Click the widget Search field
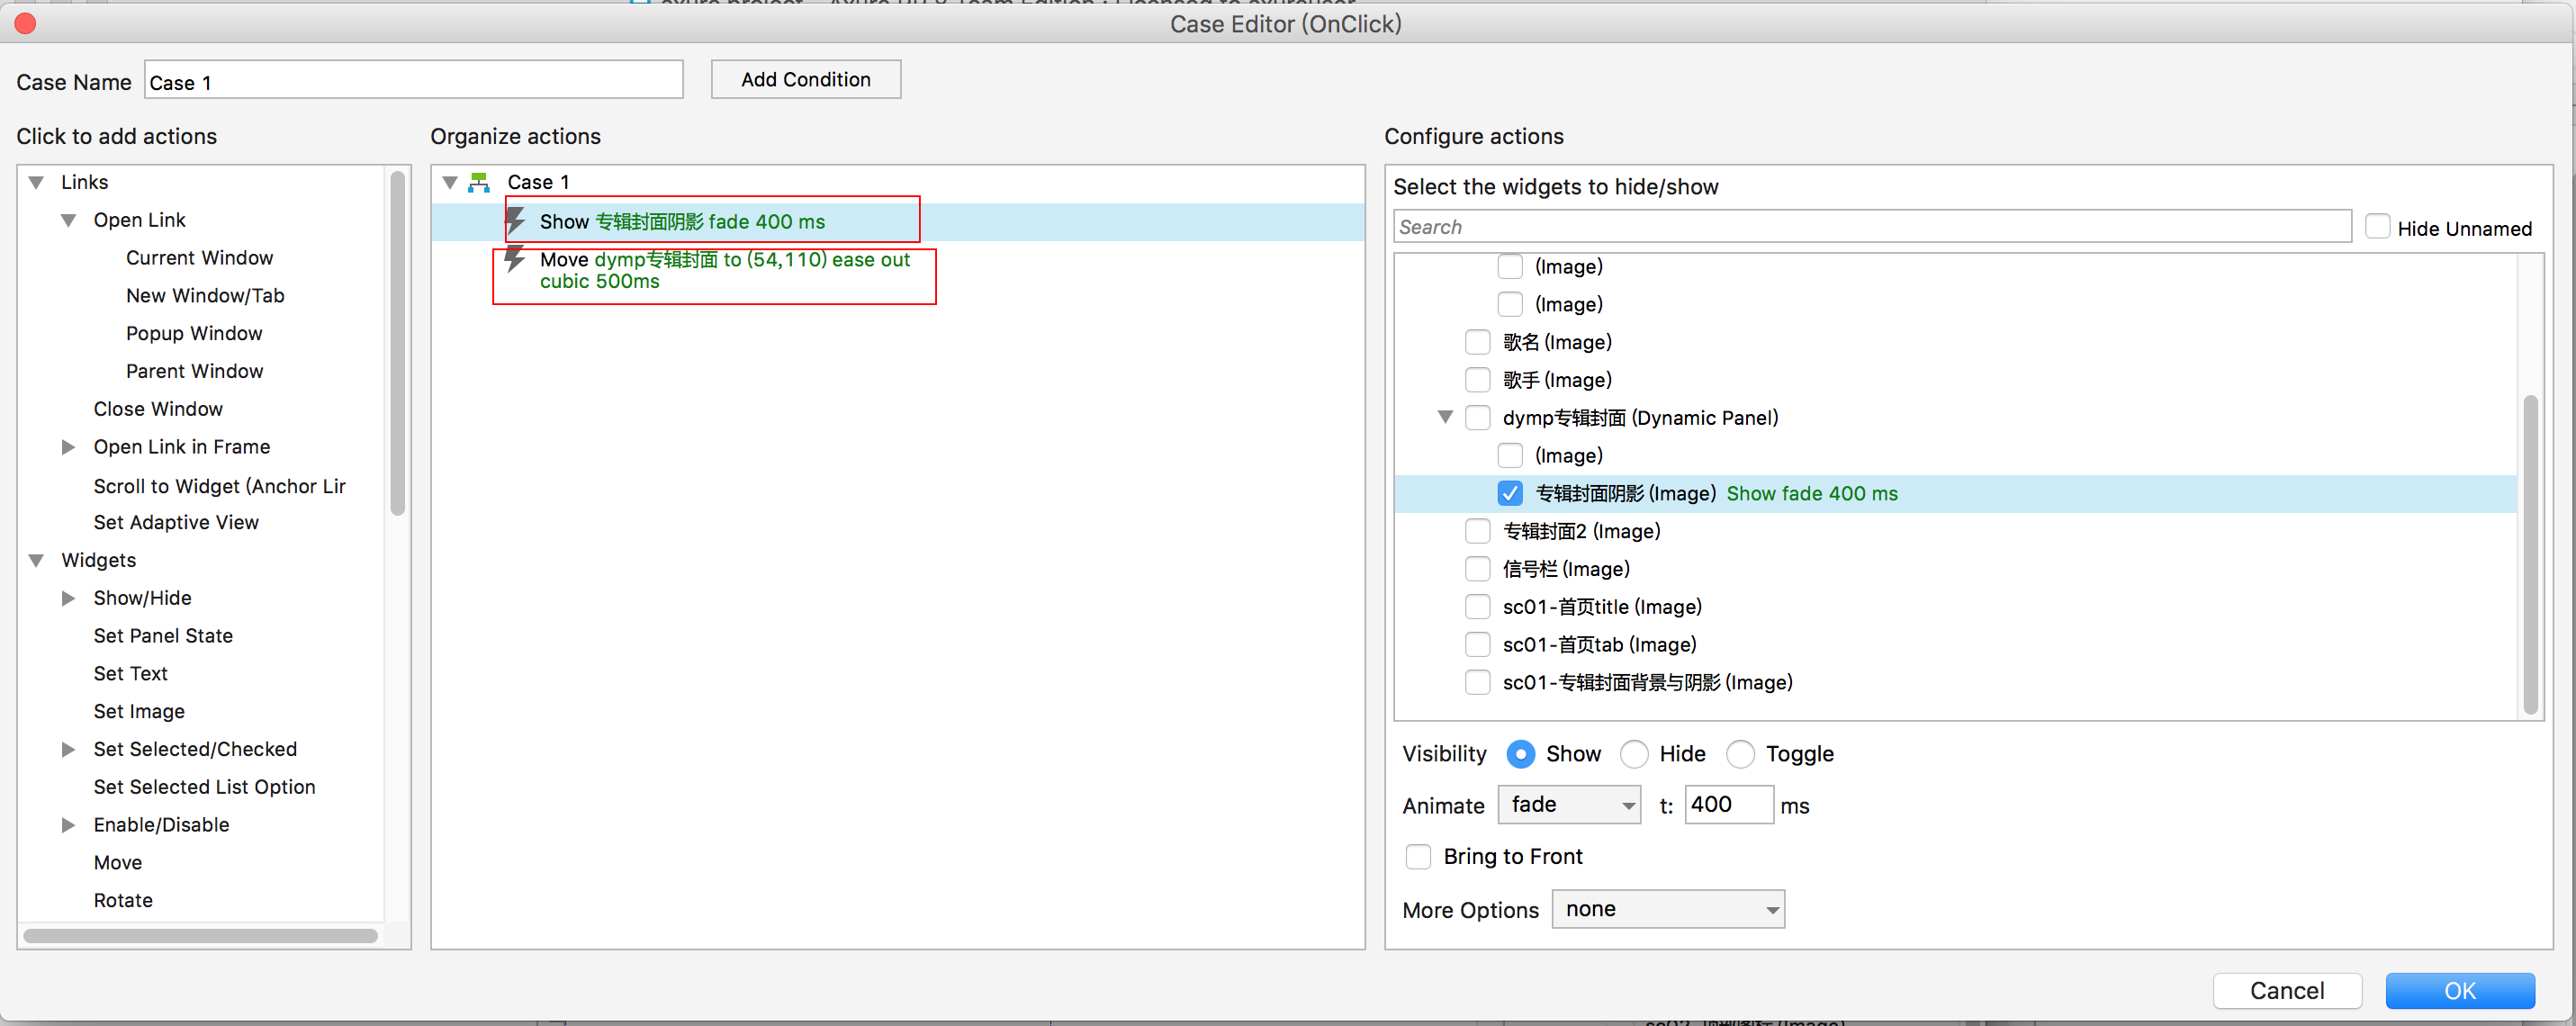 (1871, 227)
